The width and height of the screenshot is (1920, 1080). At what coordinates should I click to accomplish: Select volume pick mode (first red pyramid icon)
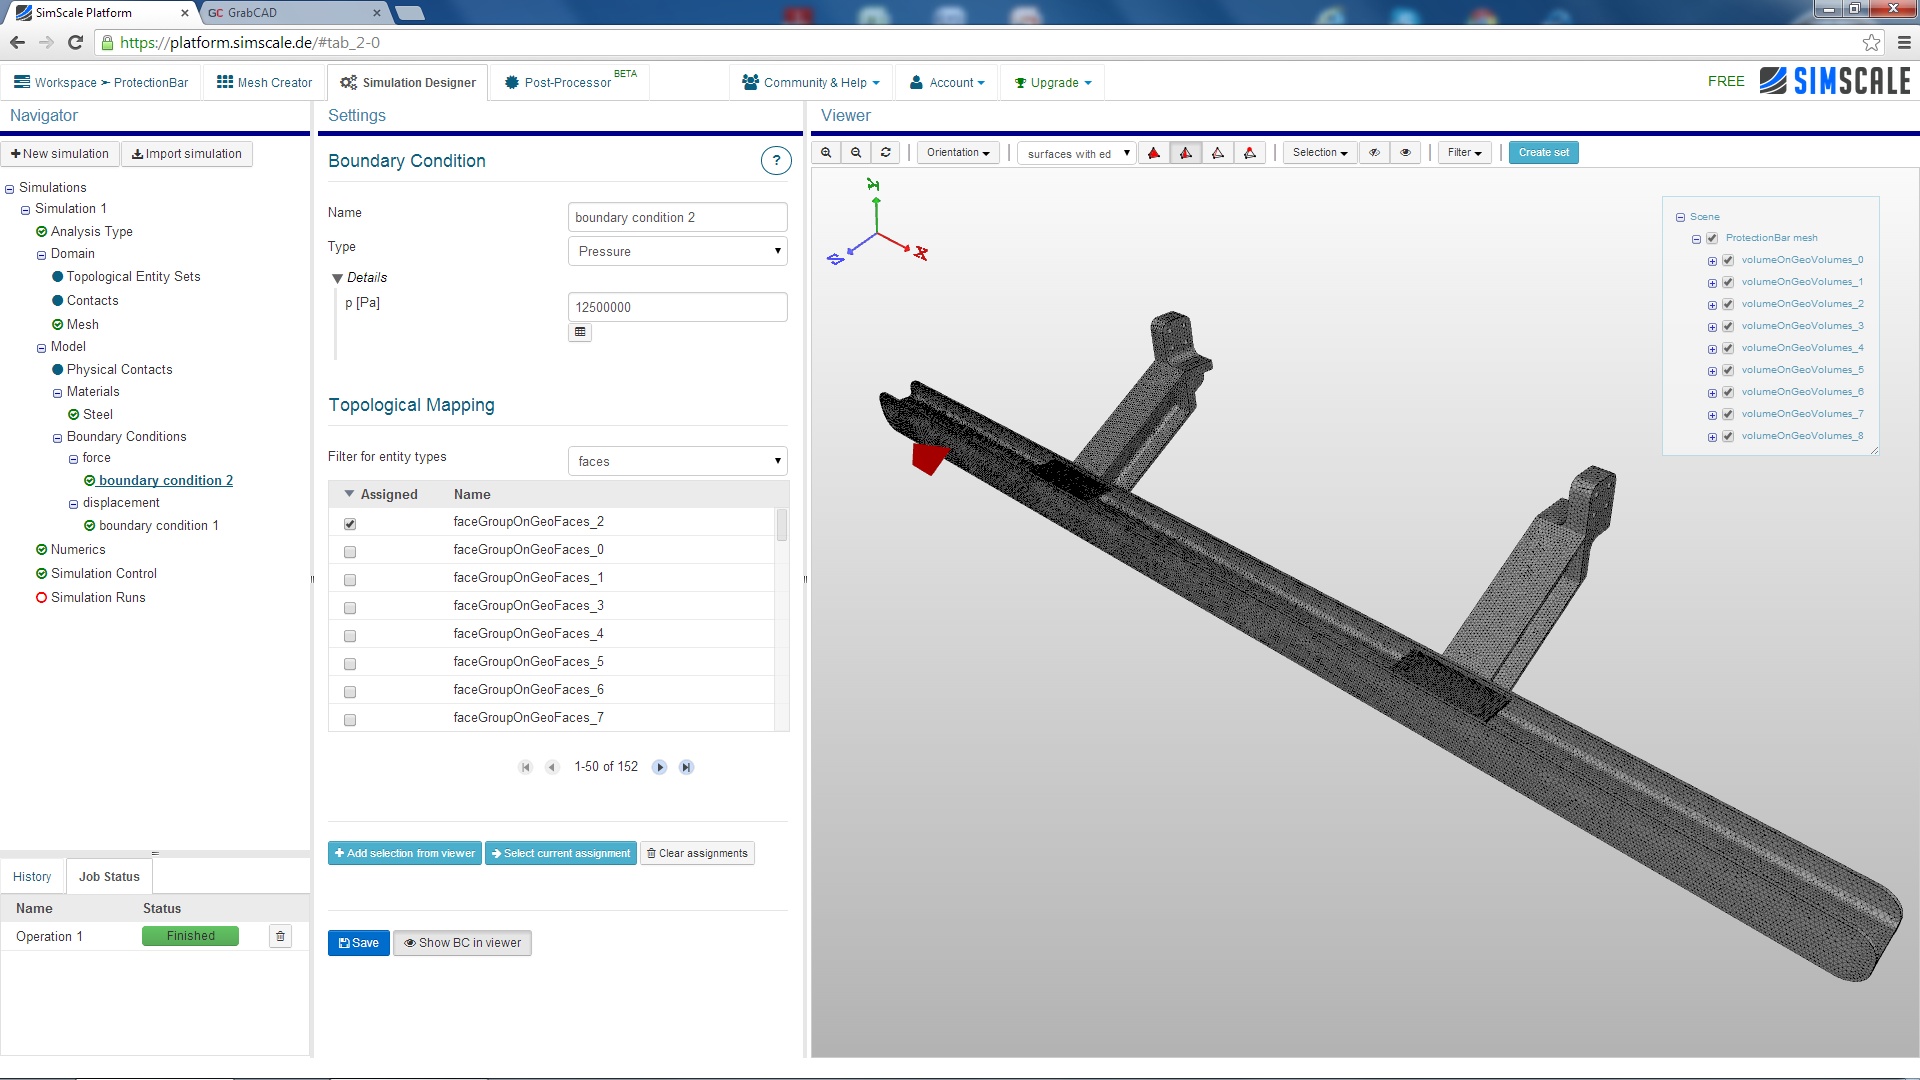pos(1154,153)
